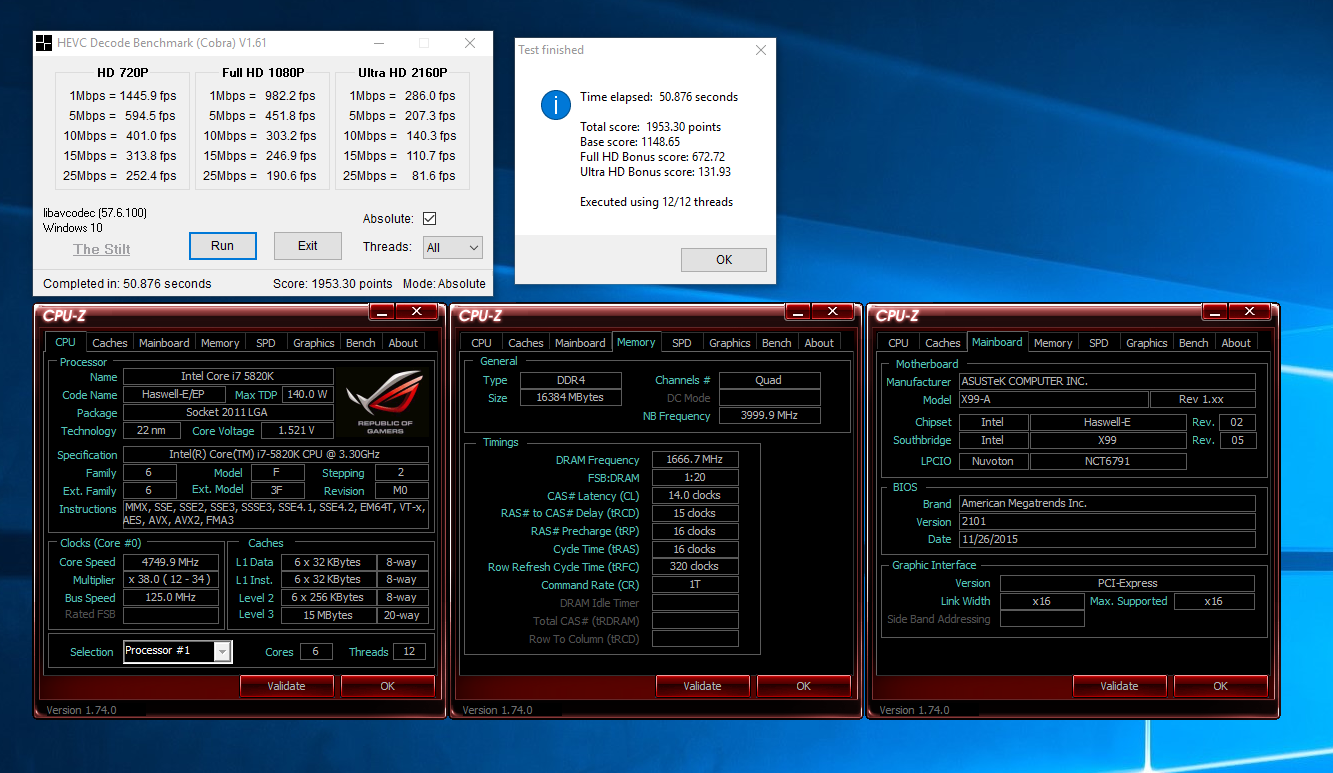Click Validate in the Memory CPU-Z window
This screenshot has width=1333, height=773.
702,686
